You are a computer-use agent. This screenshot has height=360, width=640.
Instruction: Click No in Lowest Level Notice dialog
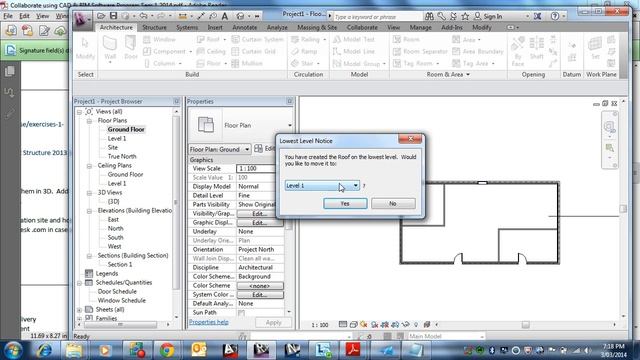coord(393,203)
